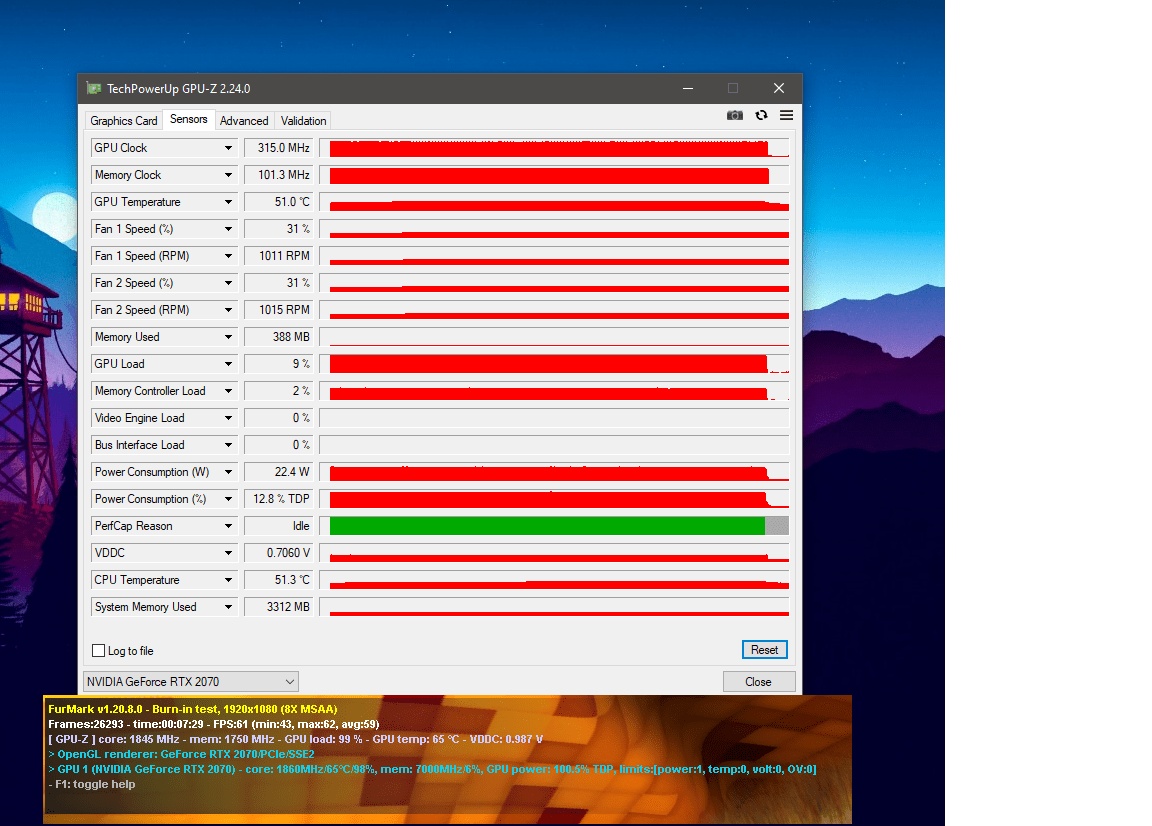The height and width of the screenshot is (826, 1152).
Task: Click the Close button at bottom
Action: [758, 681]
